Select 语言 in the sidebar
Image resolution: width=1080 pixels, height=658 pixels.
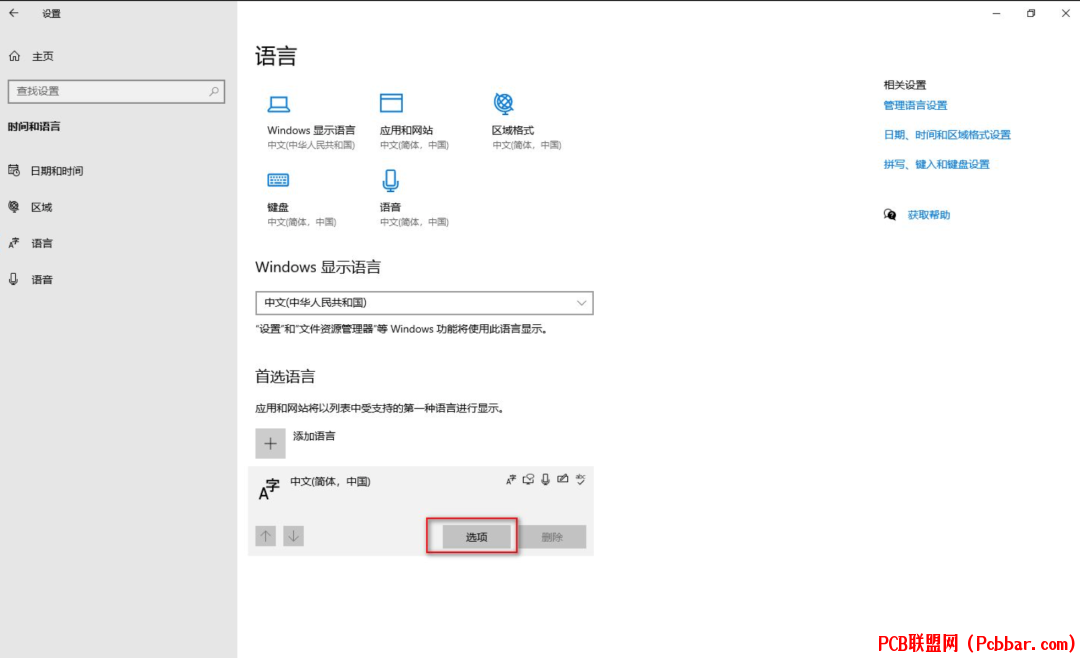(41, 243)
